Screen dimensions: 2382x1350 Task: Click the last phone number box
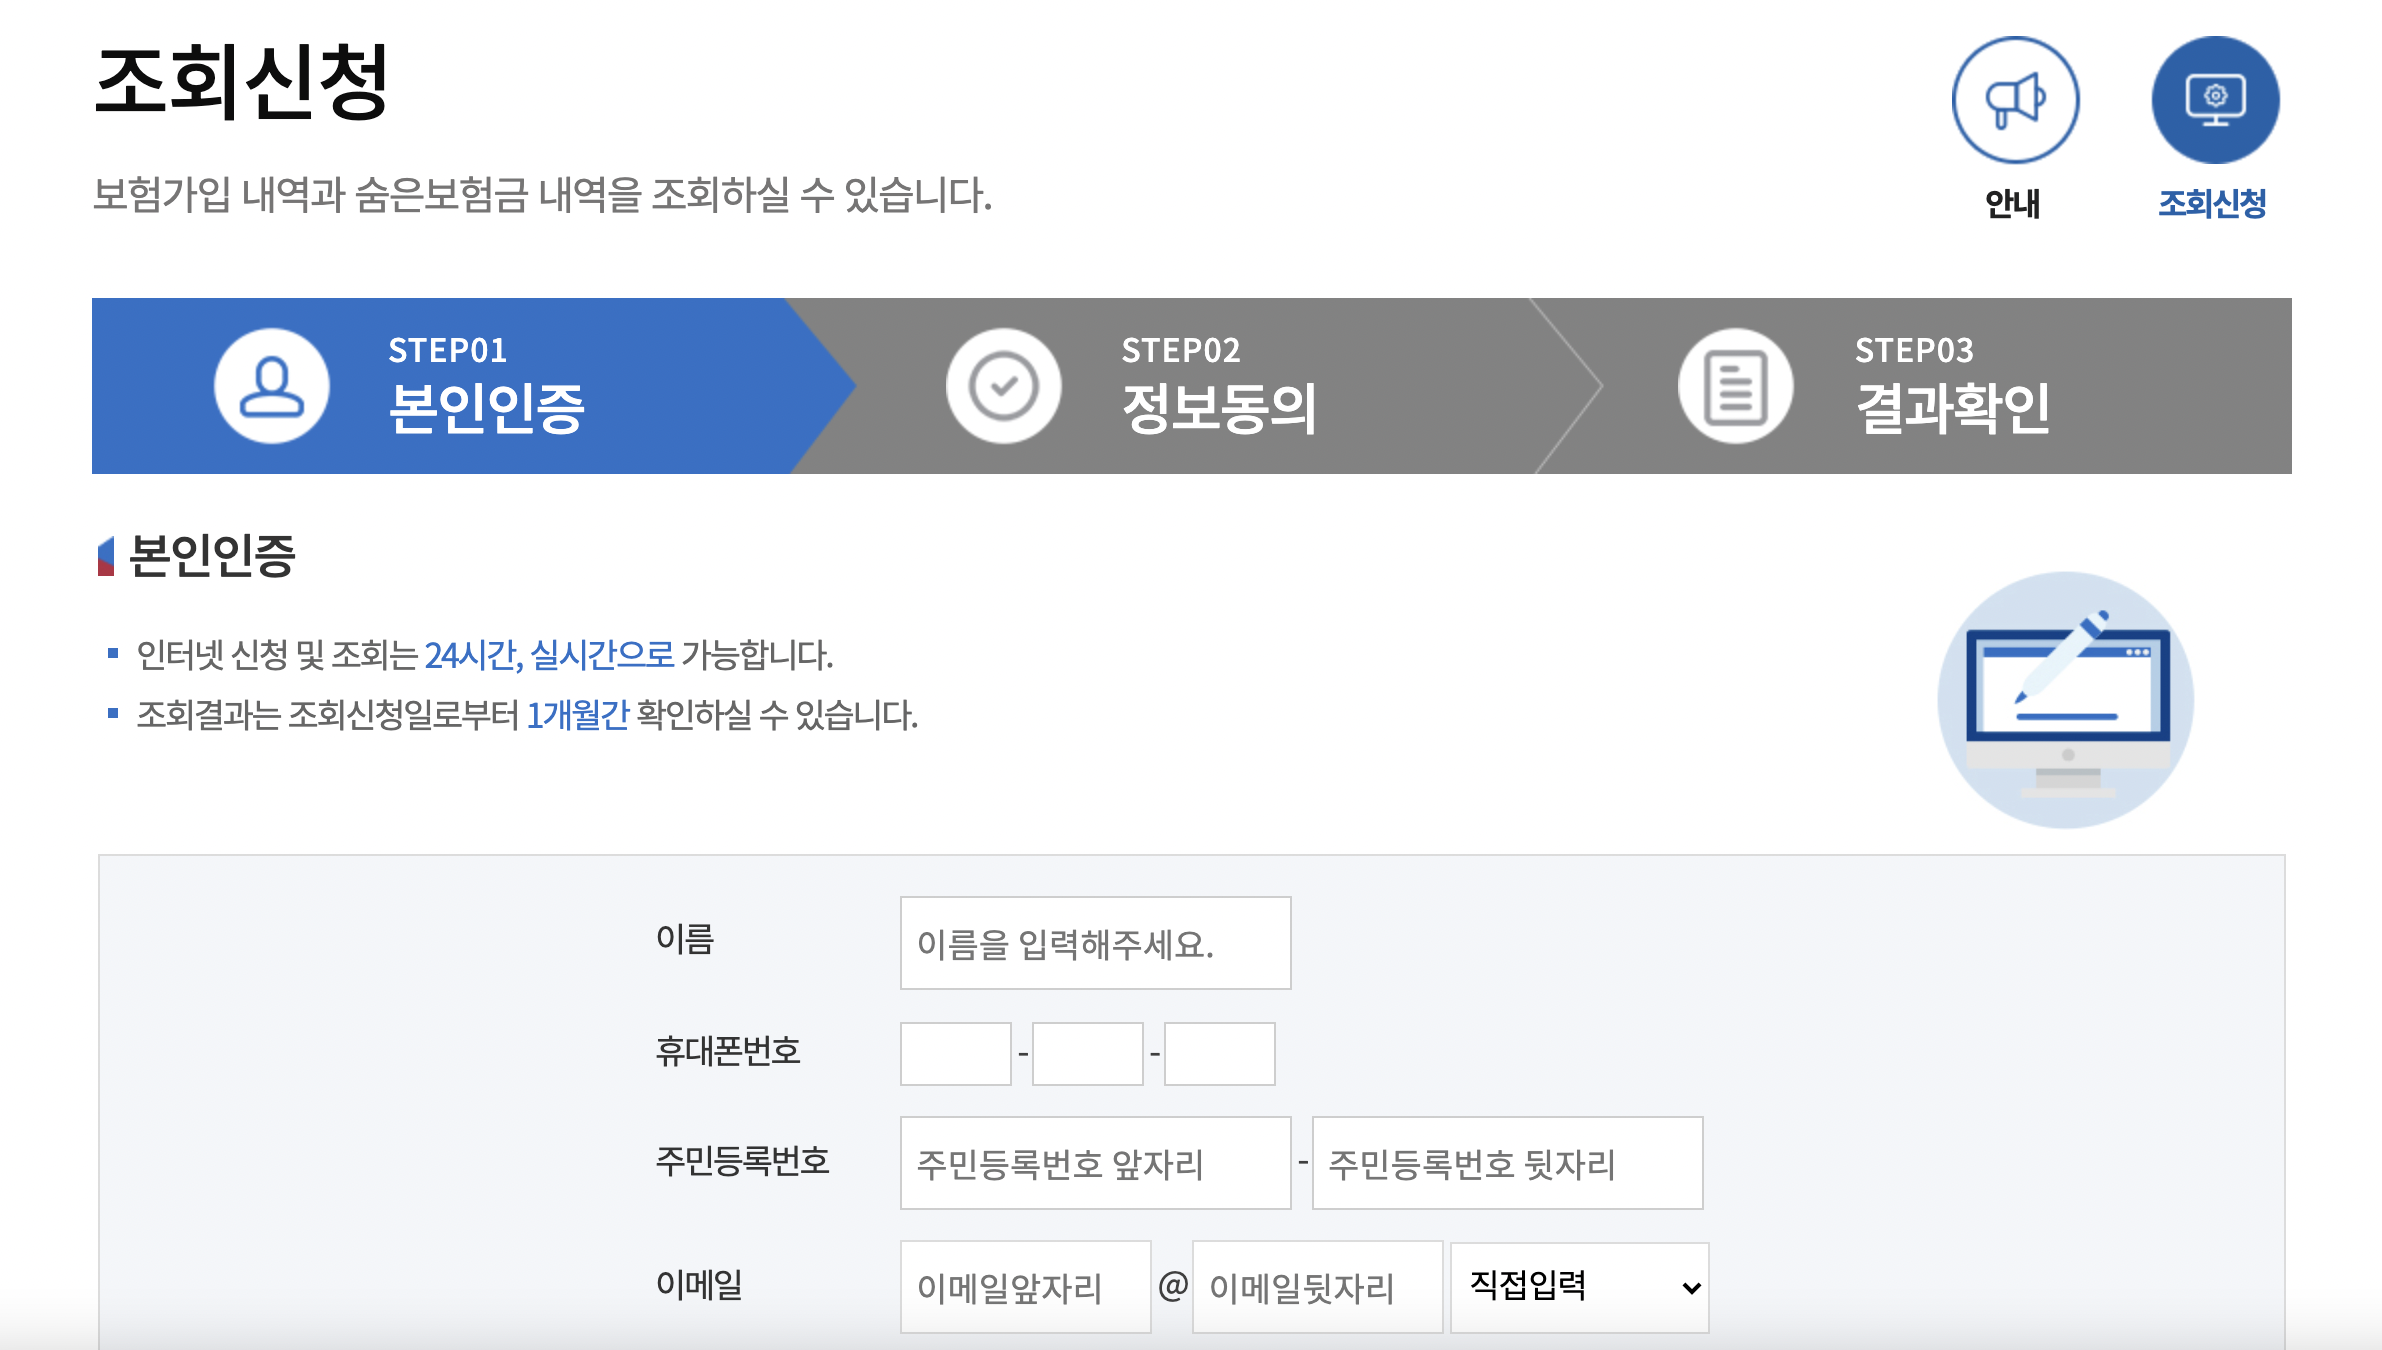coord(1219,1054)
